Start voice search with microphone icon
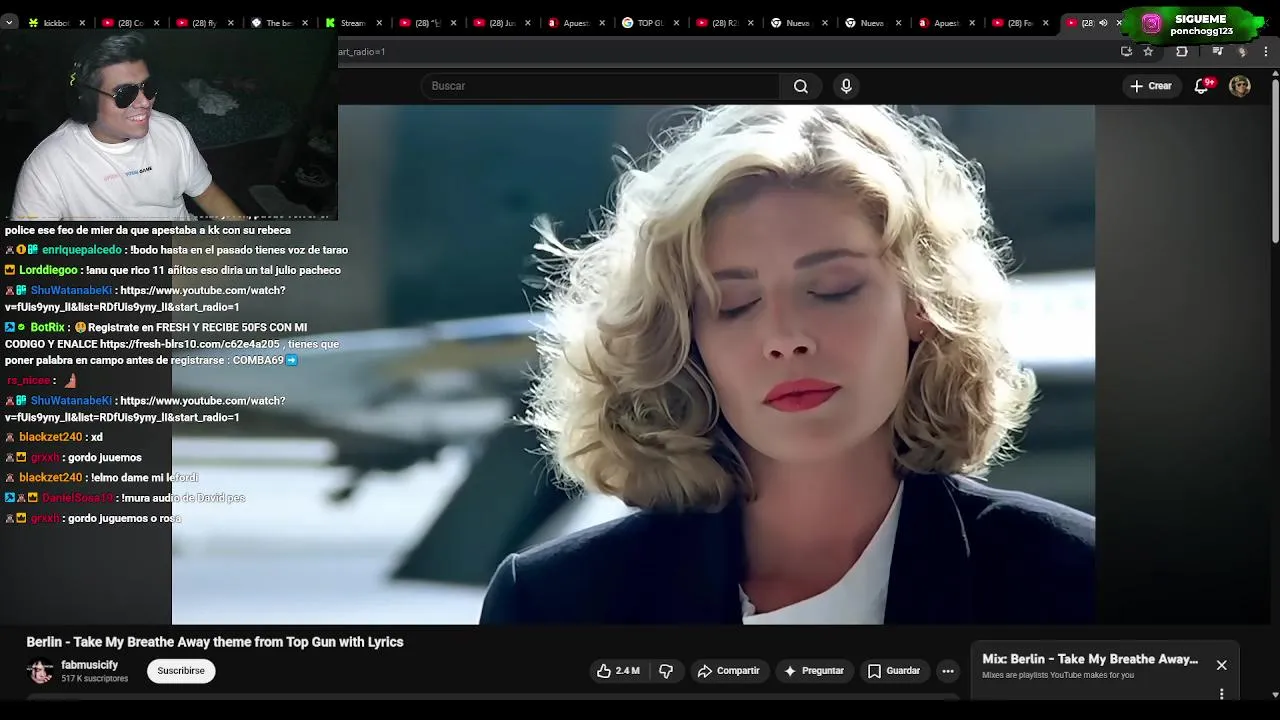The width and height of the screenshot is (1280, 720). [846, 86]
